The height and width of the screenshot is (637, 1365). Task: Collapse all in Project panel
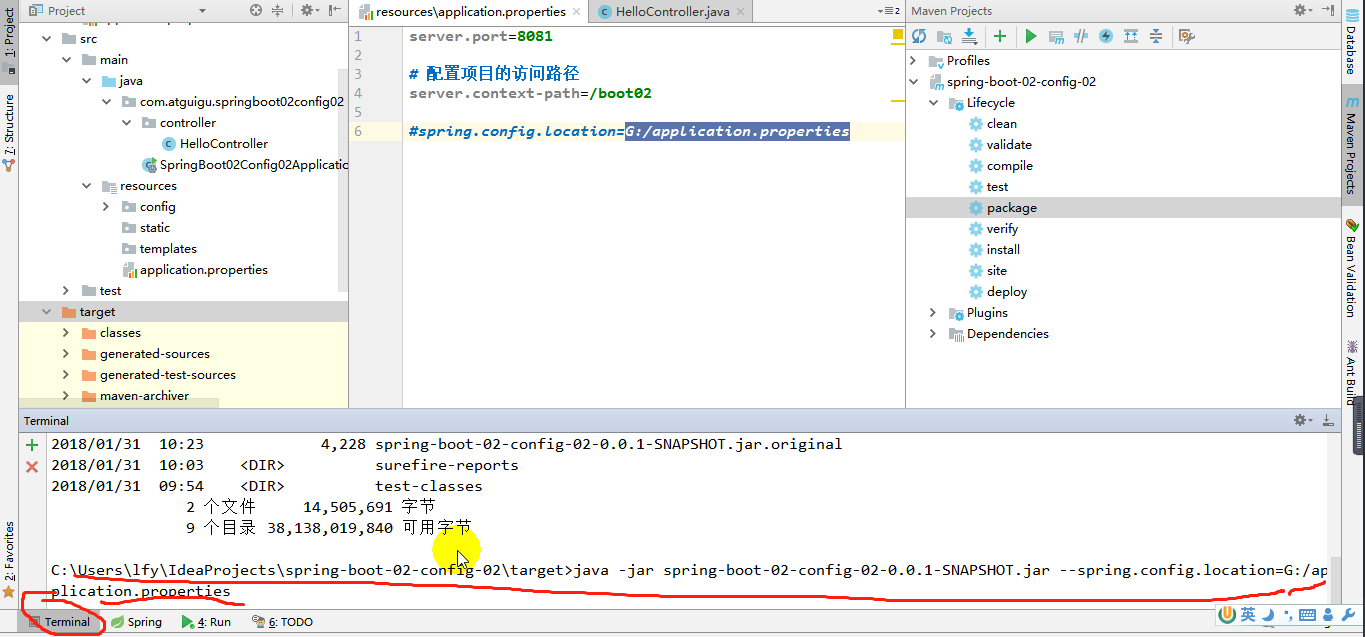coord(278,10)
